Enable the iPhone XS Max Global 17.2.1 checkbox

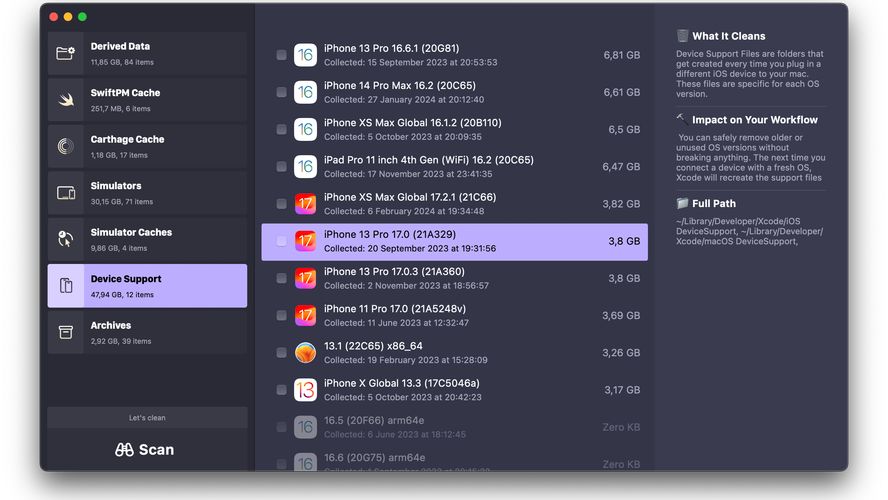click(x=281, y=204)
